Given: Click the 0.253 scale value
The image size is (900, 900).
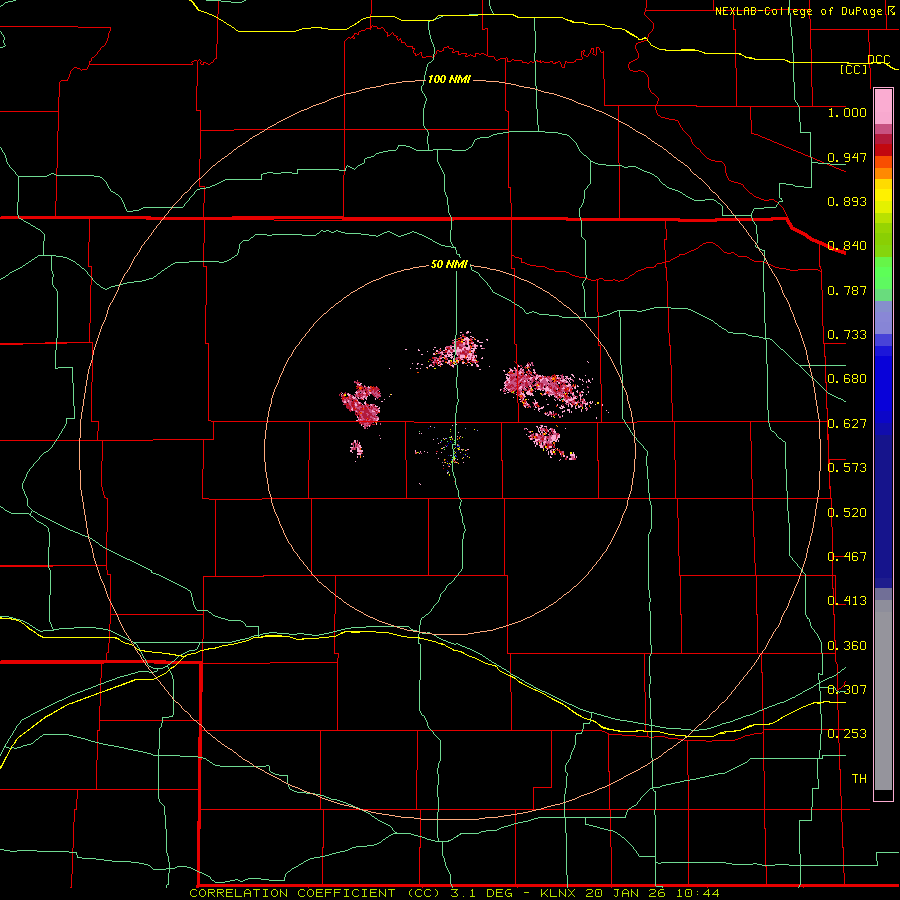Looking at the screenshot, I should (x=847, y=734).
